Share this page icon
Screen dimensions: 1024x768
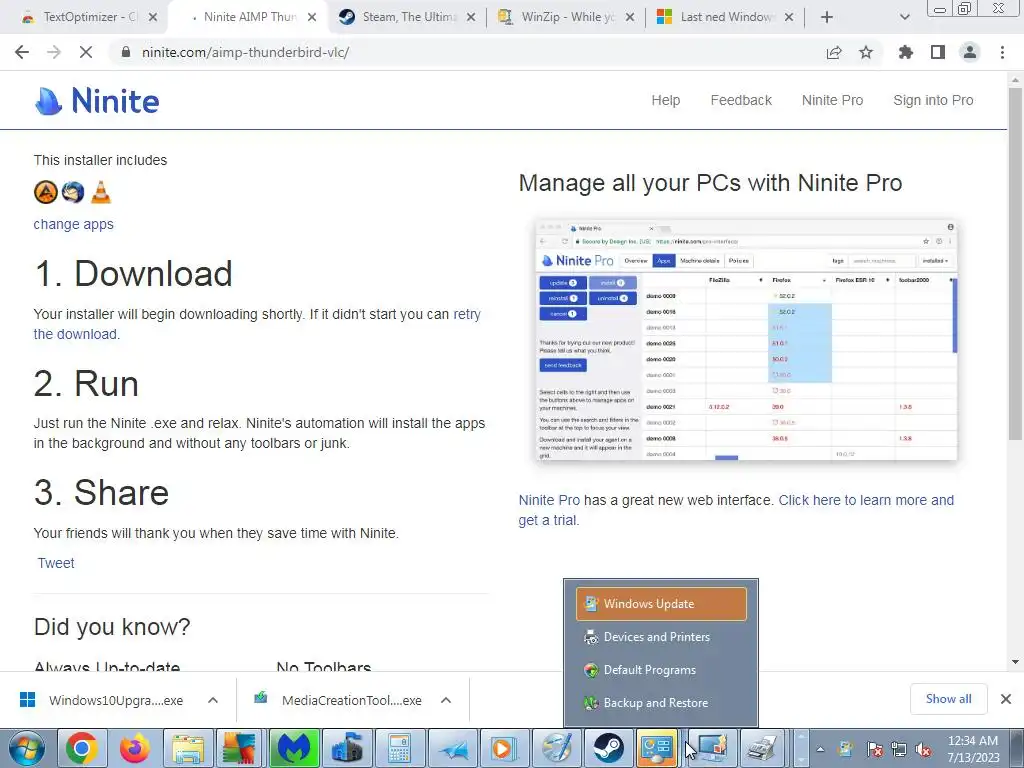[834, 52]
